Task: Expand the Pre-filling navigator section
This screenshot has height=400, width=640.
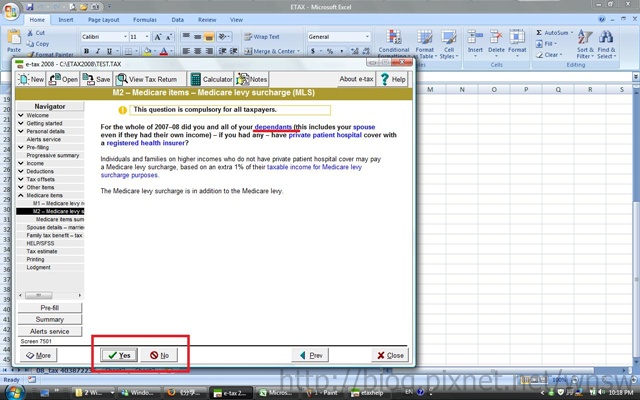Action: click(x=21, y=147)
